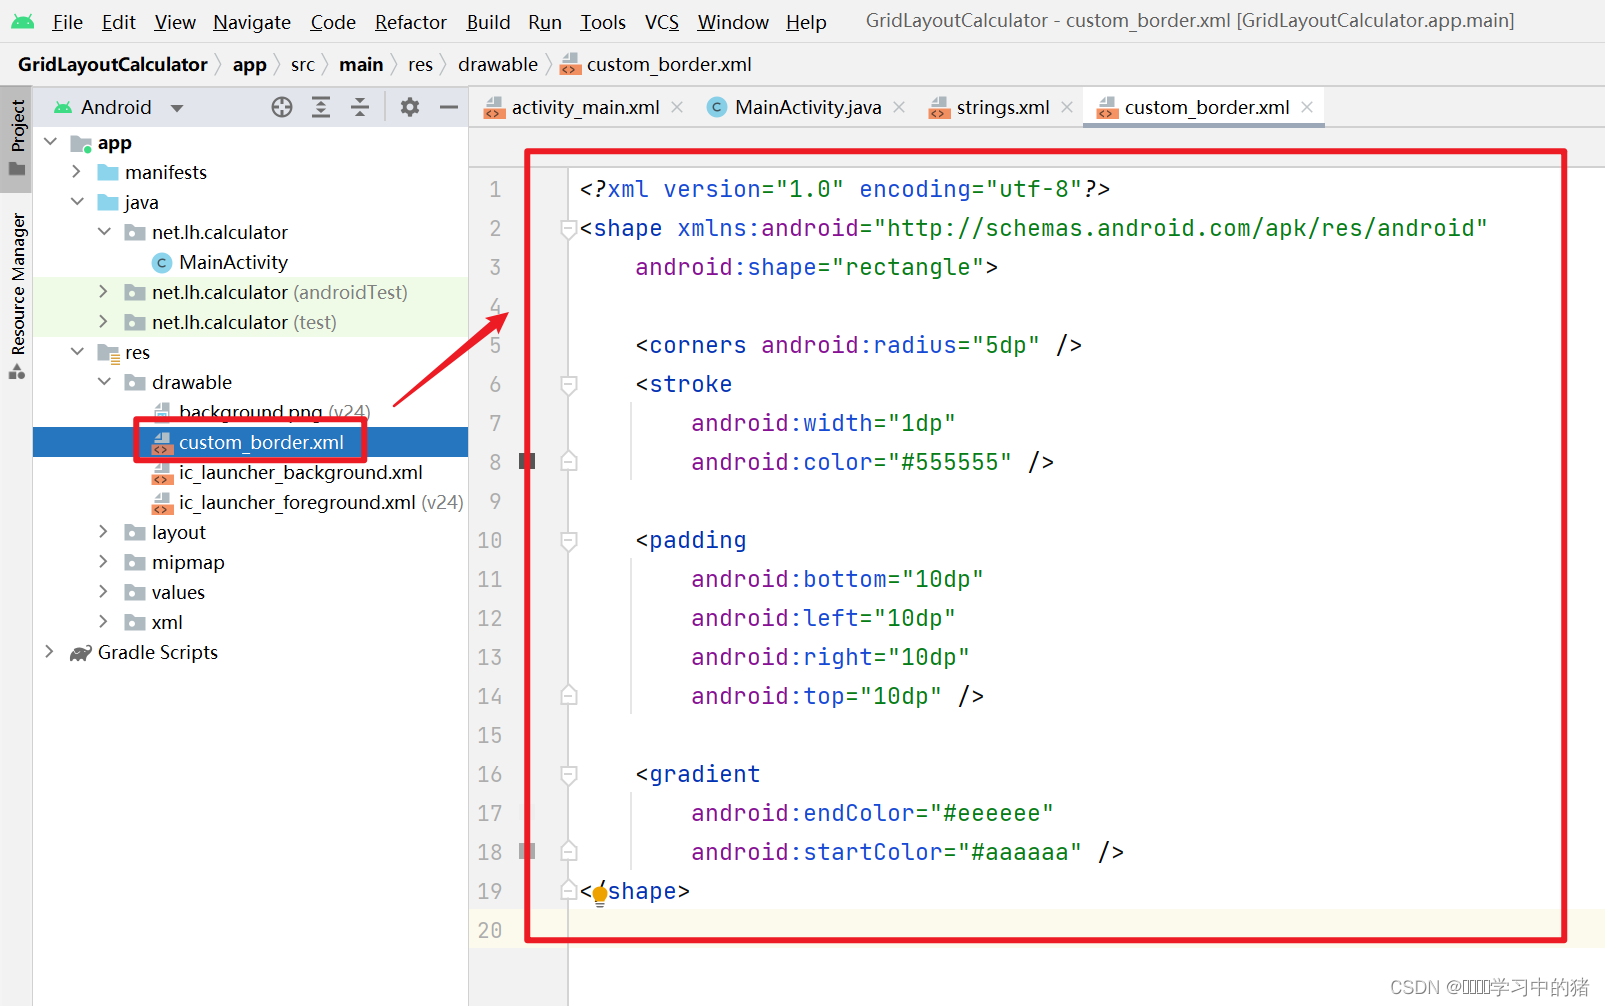Open the Code menu
The image size is (1605, 1006).
(x=333, y=22)
